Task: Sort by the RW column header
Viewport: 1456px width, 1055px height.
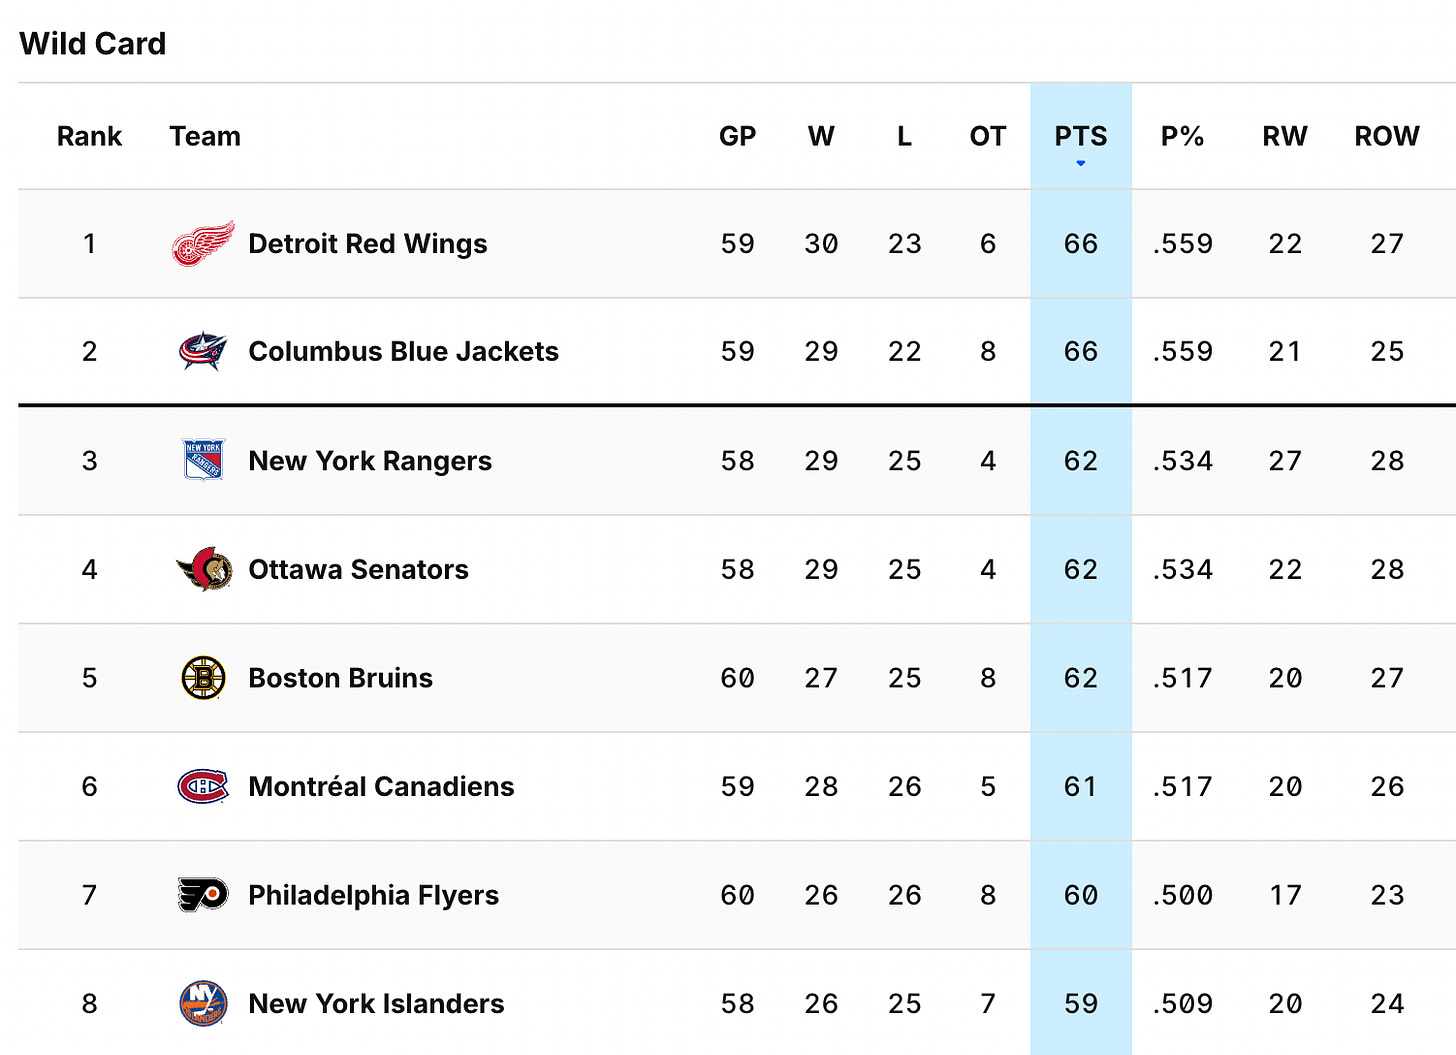Action: pyautogui.click(x=1285, y=136)
